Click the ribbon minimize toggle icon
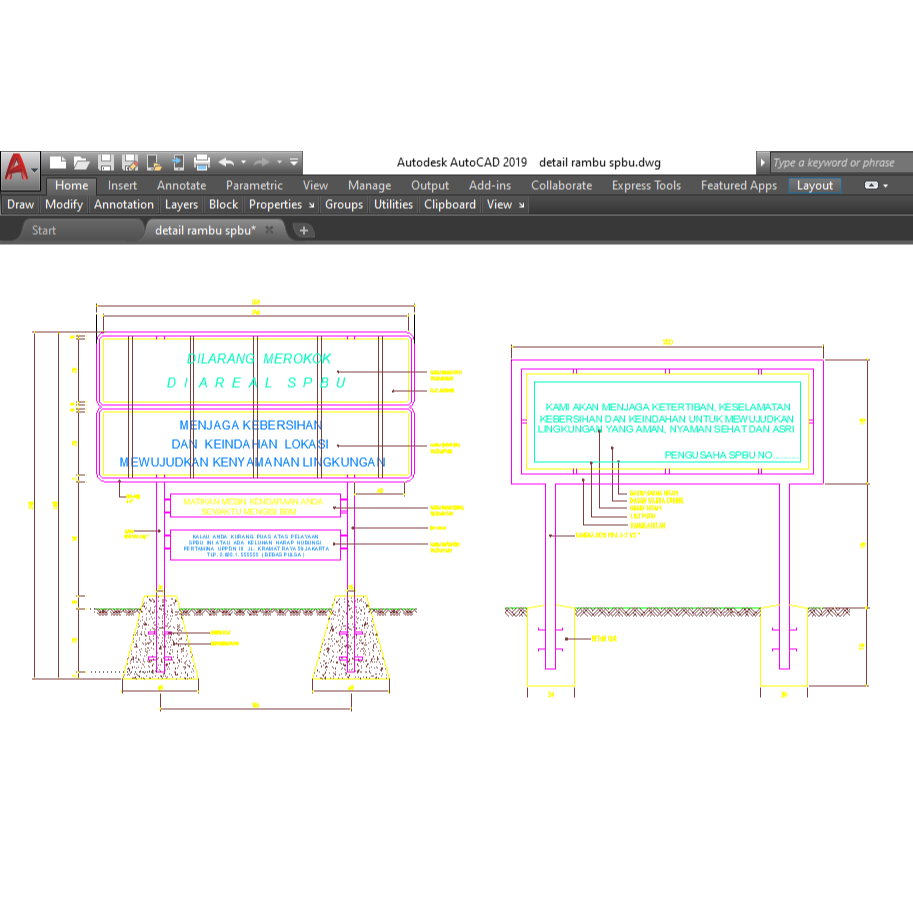 pyautogui.click(x=871, y=186)
